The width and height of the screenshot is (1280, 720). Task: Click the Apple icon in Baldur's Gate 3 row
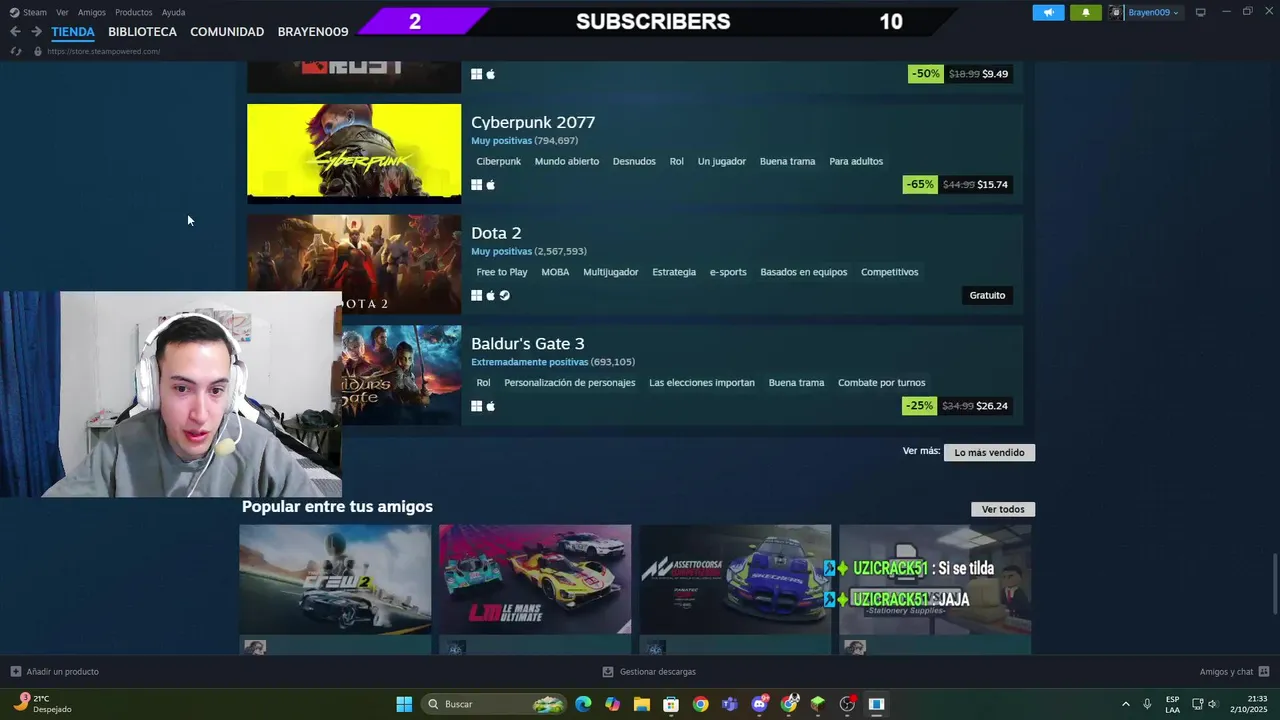point(491,406)
